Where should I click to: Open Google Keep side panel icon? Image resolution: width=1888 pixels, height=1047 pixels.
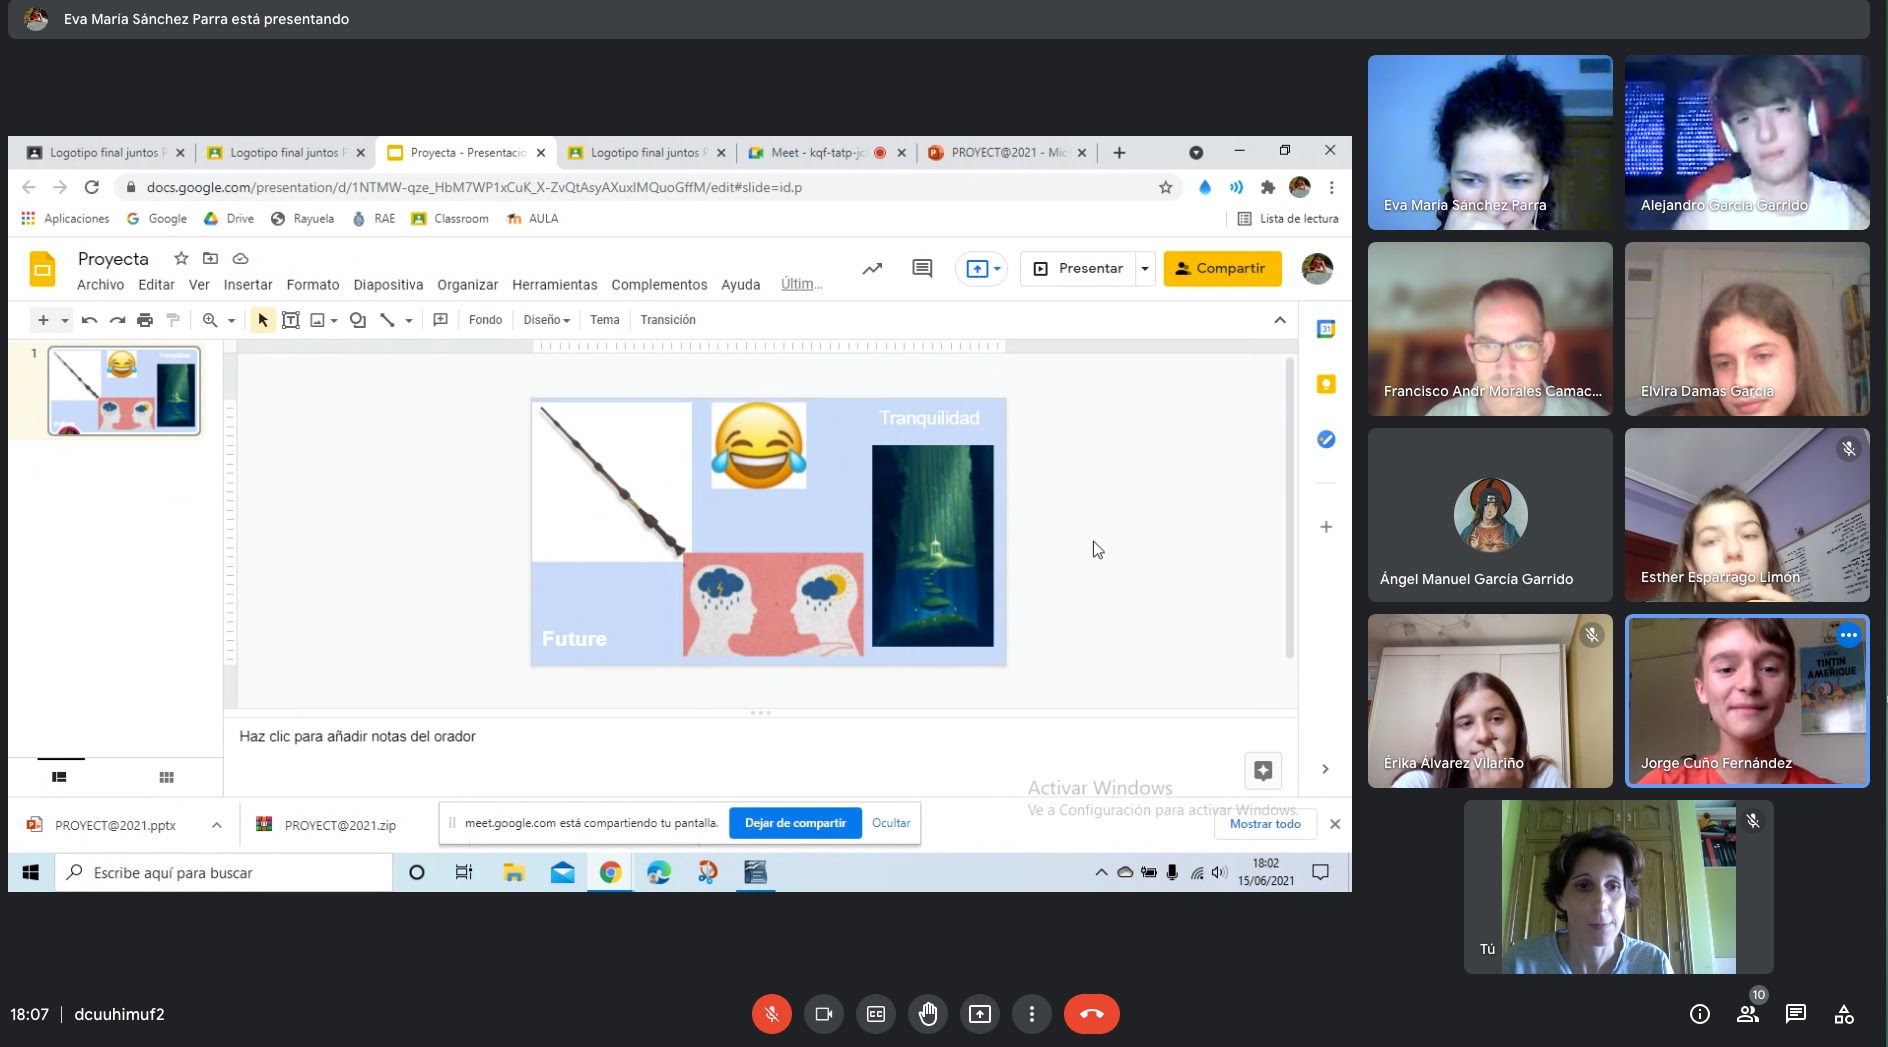tap(1326, 384)
